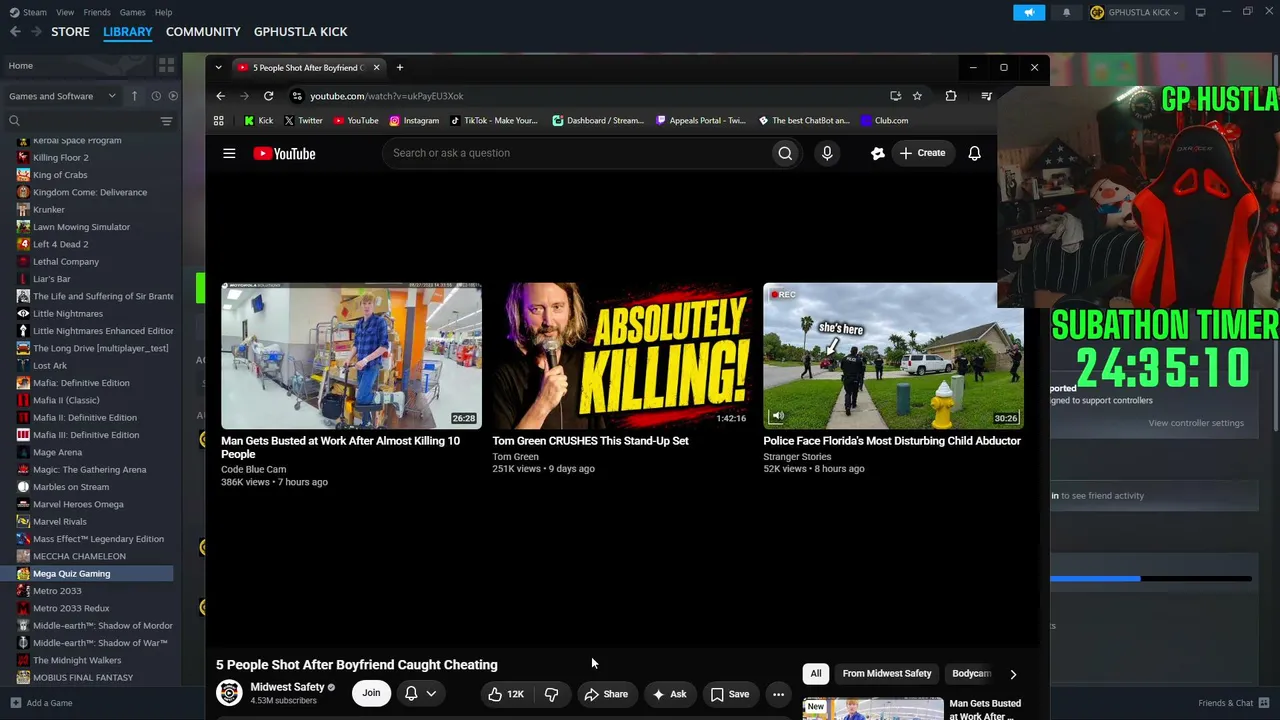Open YouTube notifications bell

pyautogui.click(x=974, y=153)
